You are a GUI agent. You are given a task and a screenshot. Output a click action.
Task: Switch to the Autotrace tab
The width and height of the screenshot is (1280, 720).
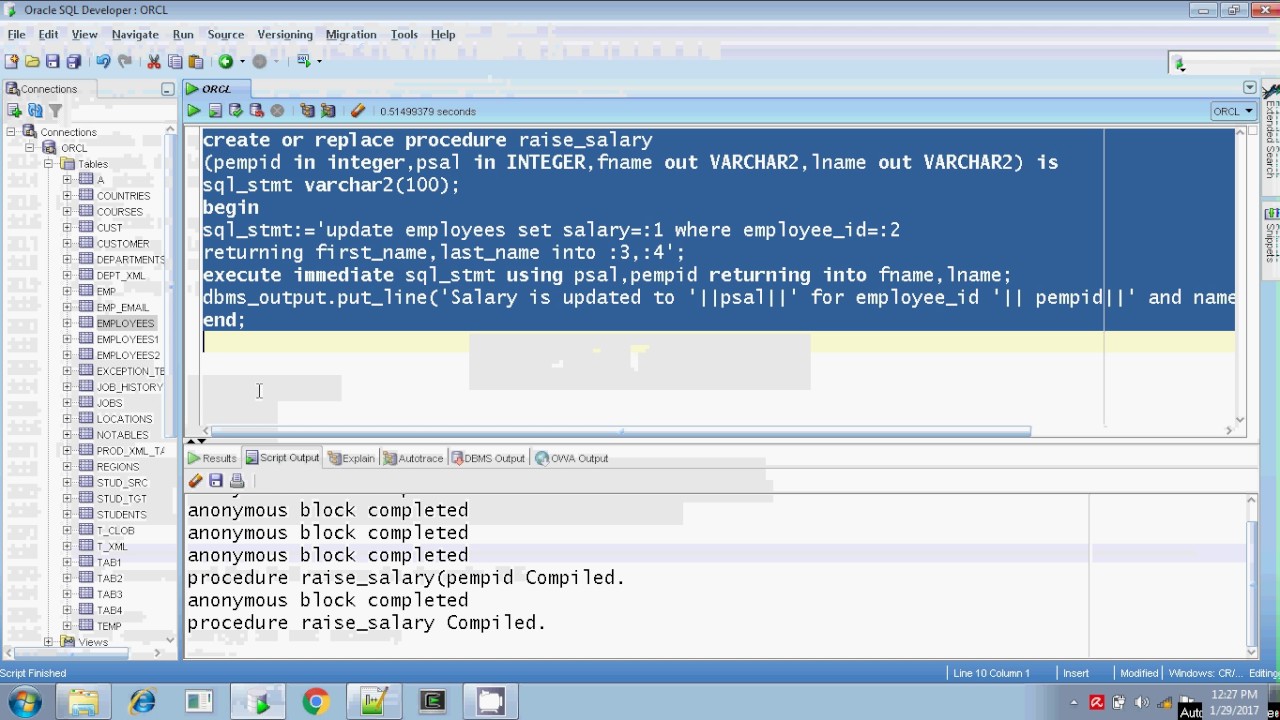(413, 458)
